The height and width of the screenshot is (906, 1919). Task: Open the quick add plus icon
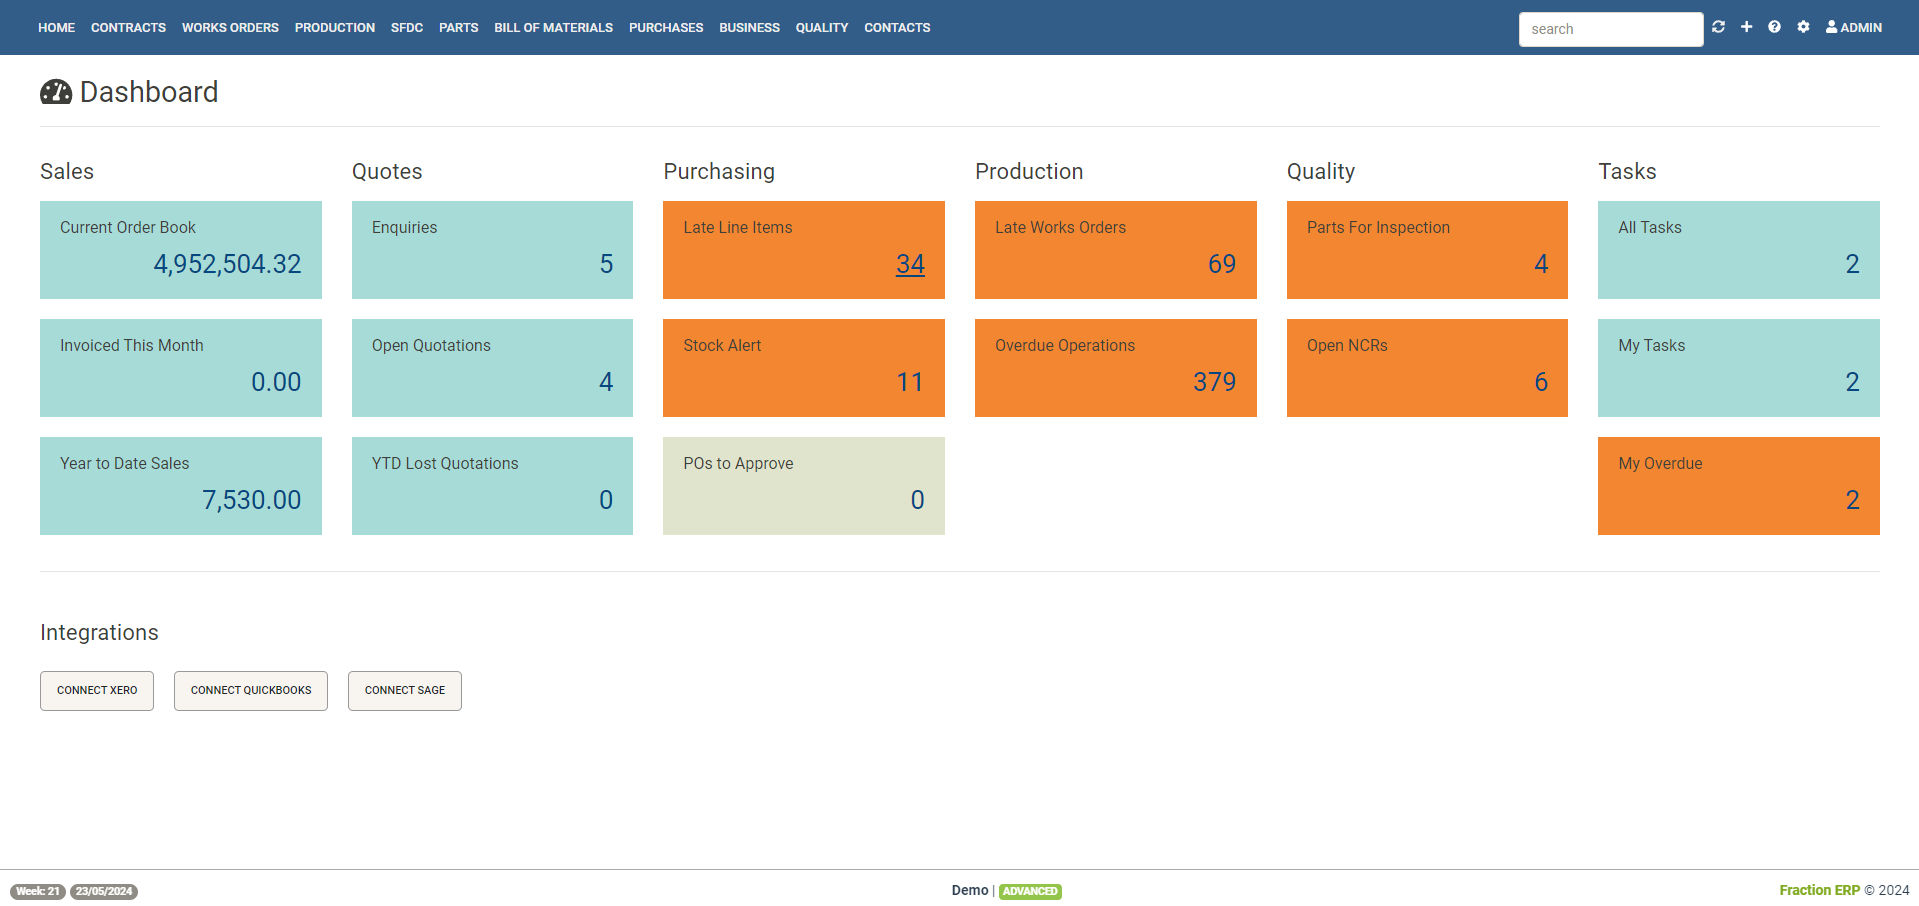[x=1746, y=27]
